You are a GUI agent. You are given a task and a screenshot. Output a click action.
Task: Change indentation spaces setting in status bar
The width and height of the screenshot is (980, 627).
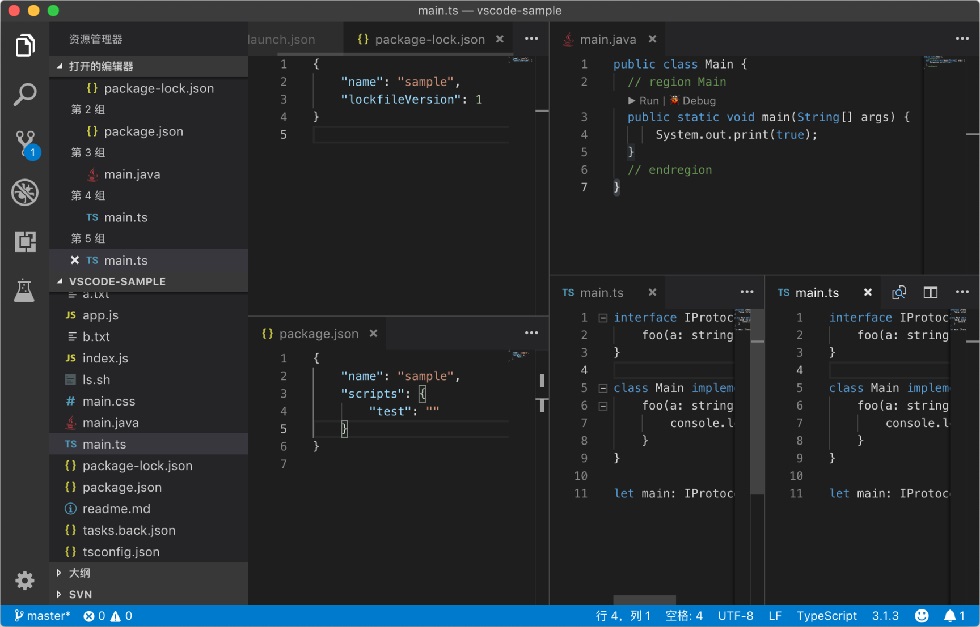[x=684, y=616]
